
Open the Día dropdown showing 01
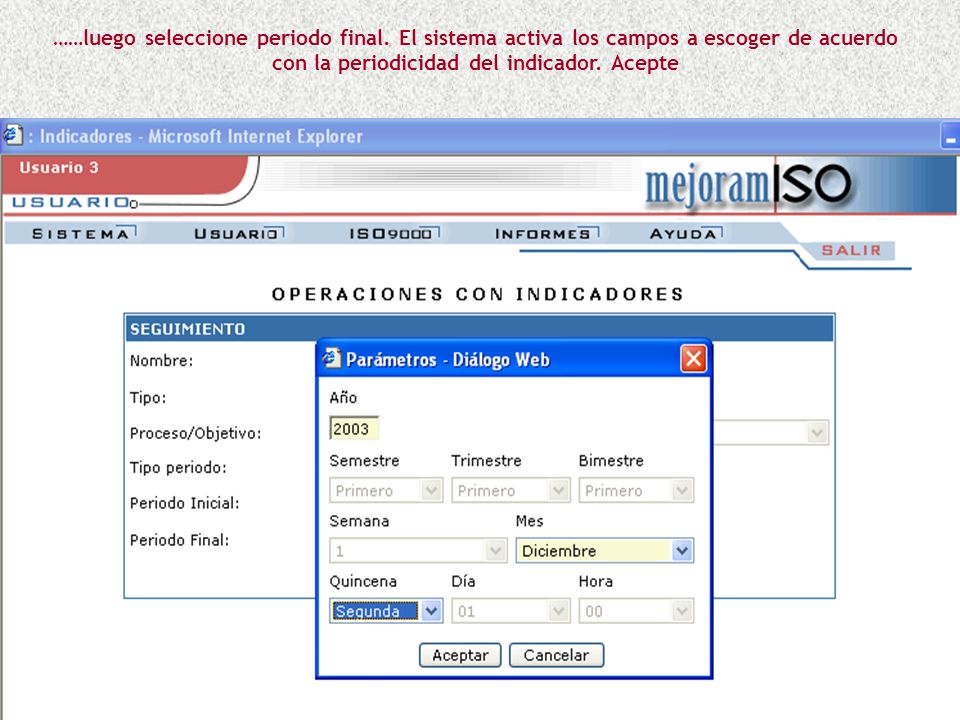pos(511,611)
